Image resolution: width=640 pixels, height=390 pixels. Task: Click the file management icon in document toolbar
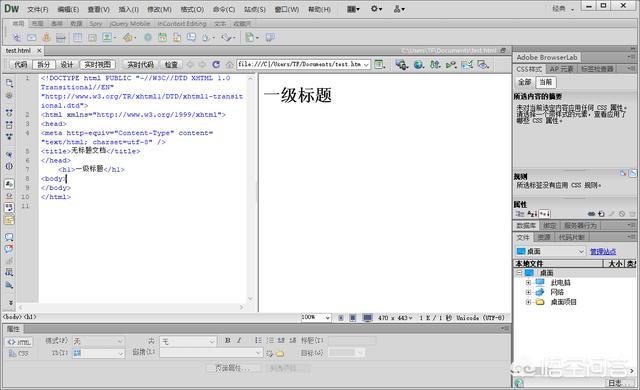pos(435,64)
